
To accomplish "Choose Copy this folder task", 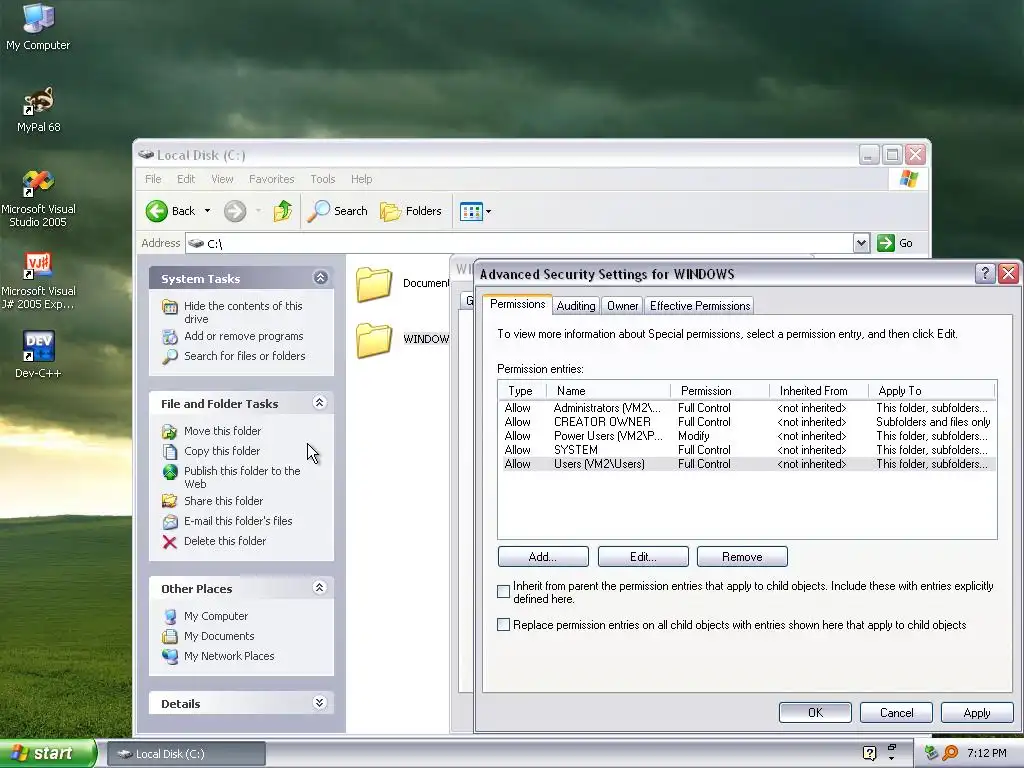I will [x=221, y=451].
